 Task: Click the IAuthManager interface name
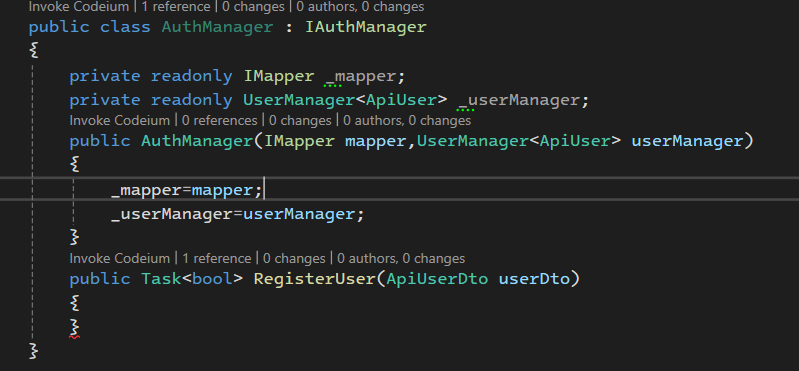[x=365, y=26]
